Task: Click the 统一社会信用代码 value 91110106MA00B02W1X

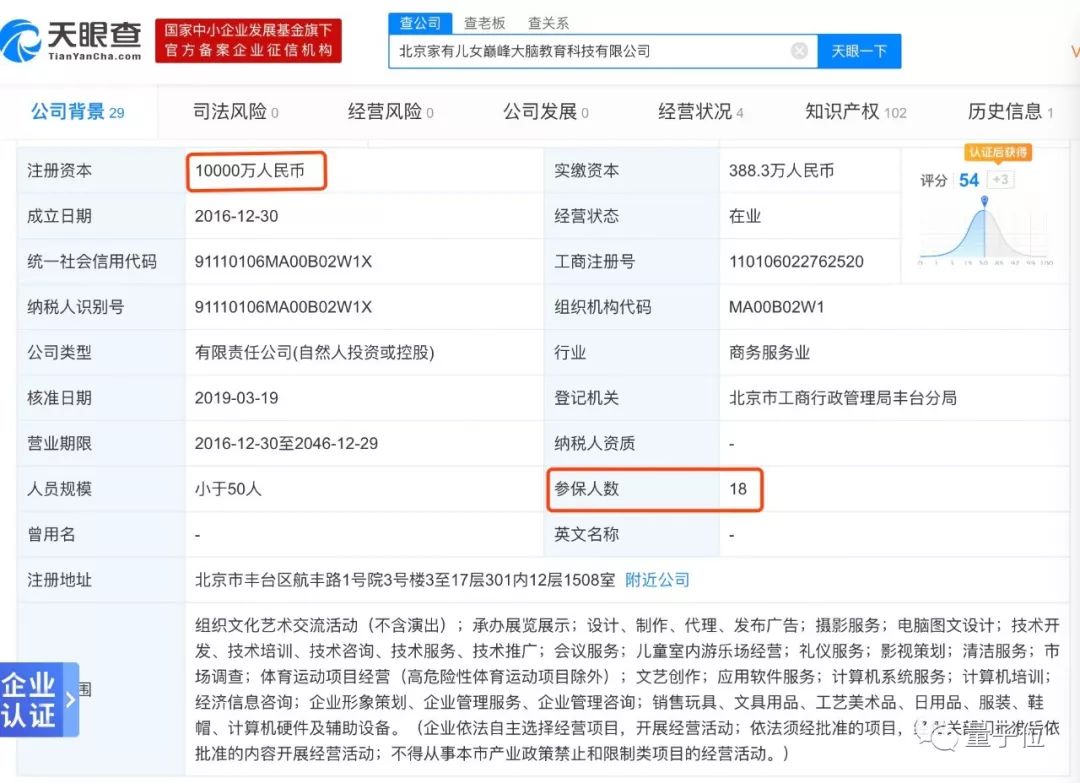Action: click(283, 262)
